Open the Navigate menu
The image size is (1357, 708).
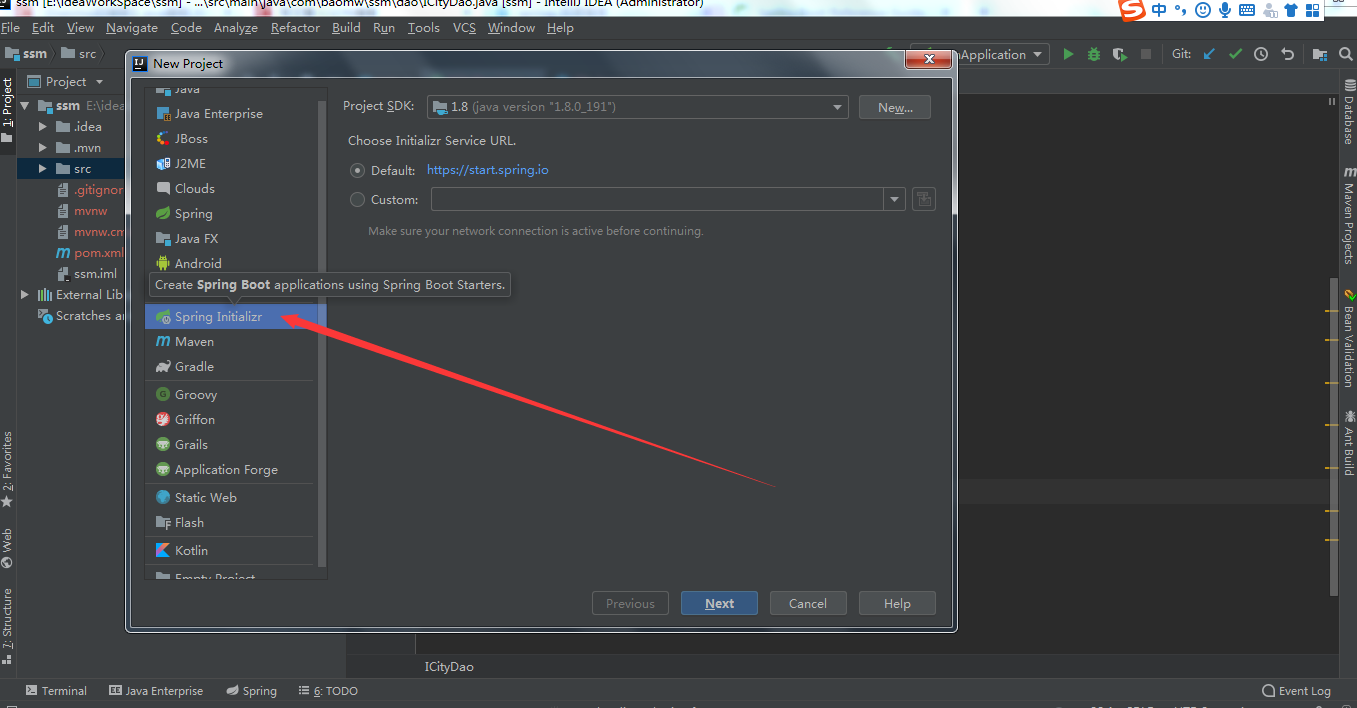[132, 28]
